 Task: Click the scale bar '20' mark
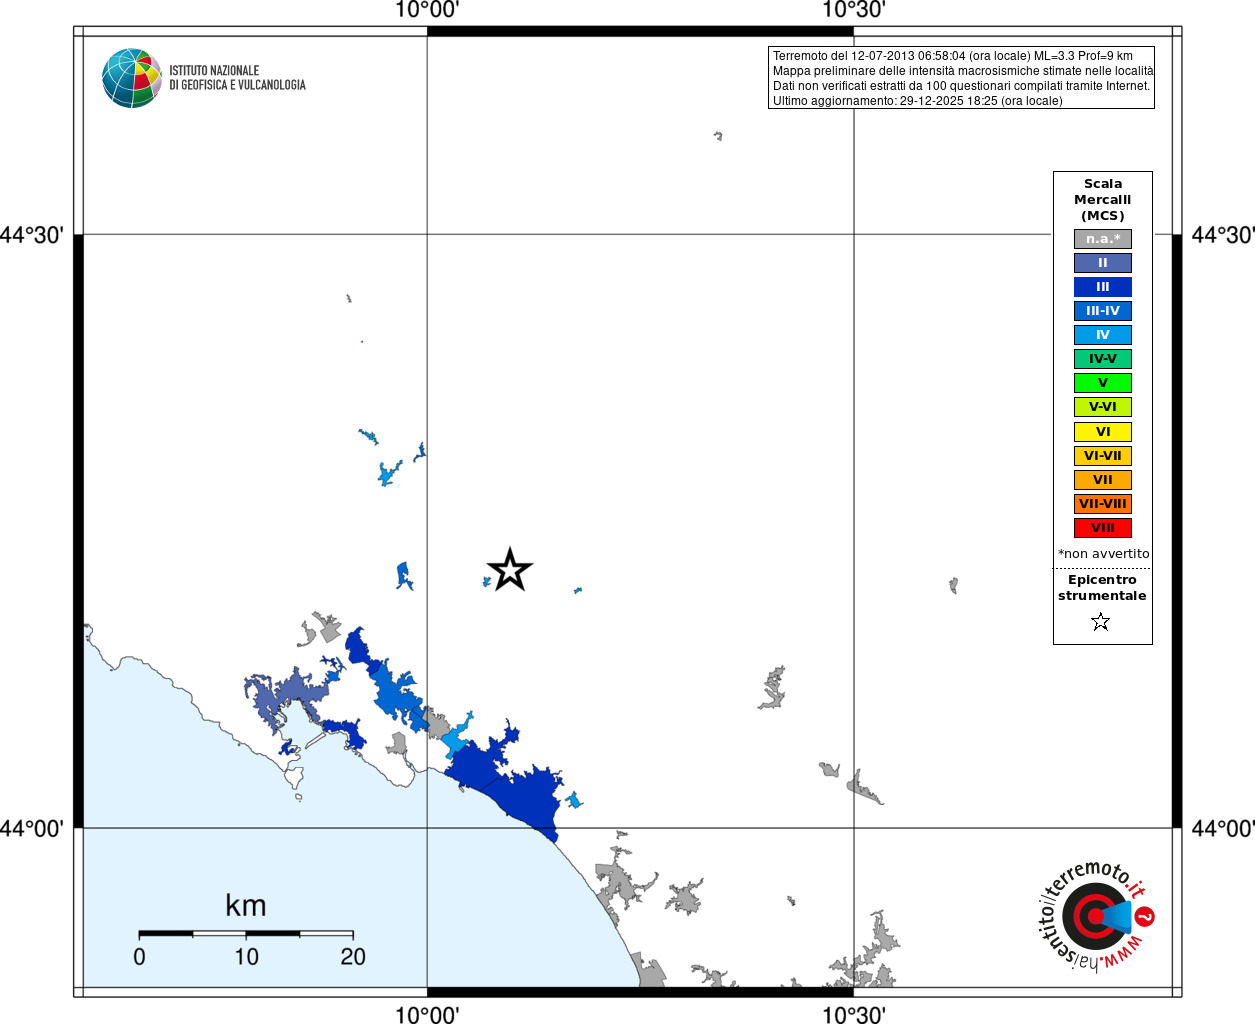coord(353,957)
